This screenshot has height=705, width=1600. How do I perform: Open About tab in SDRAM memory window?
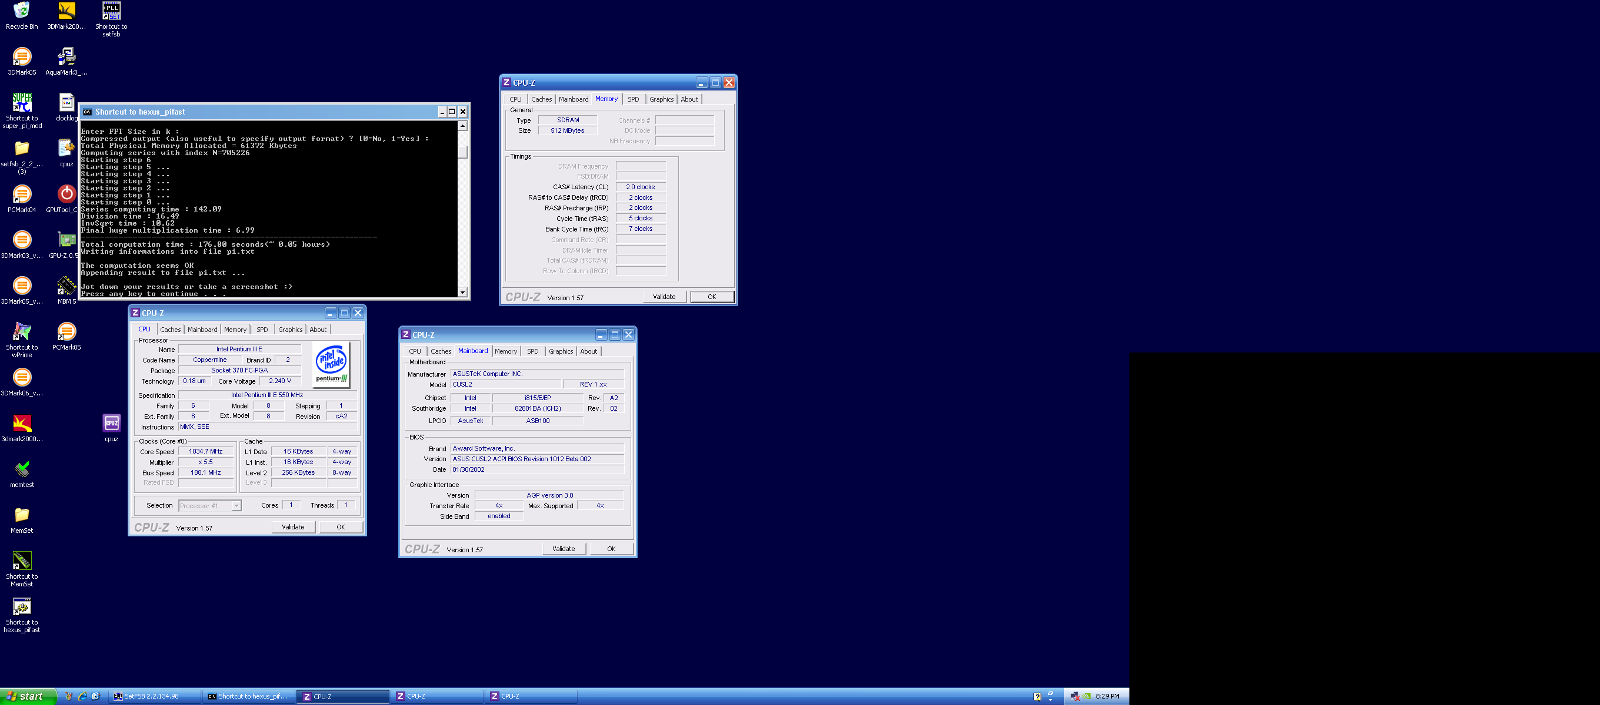[x=690, y=99]
